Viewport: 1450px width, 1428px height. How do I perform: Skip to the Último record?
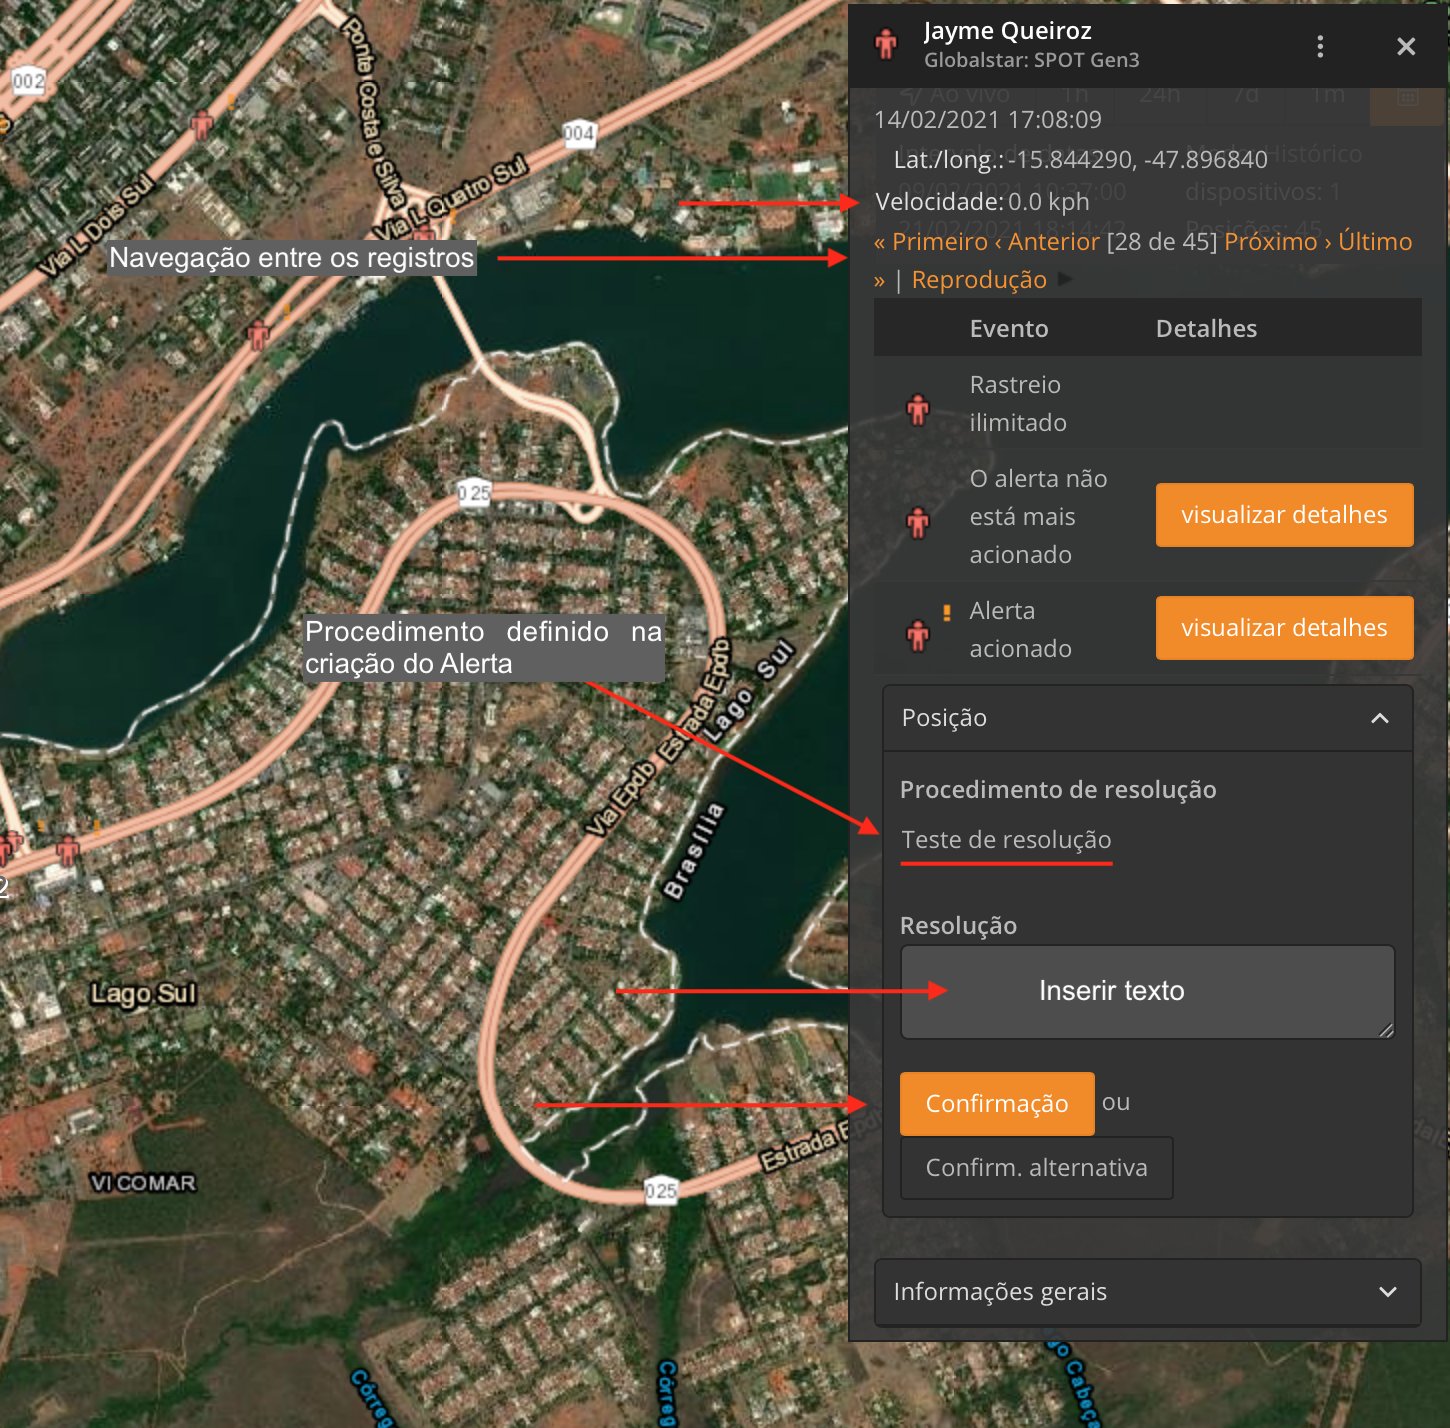point(1375,242)
